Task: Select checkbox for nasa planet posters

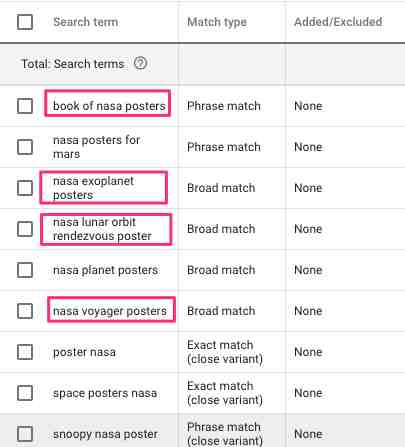Action: [x=25, y=270]
